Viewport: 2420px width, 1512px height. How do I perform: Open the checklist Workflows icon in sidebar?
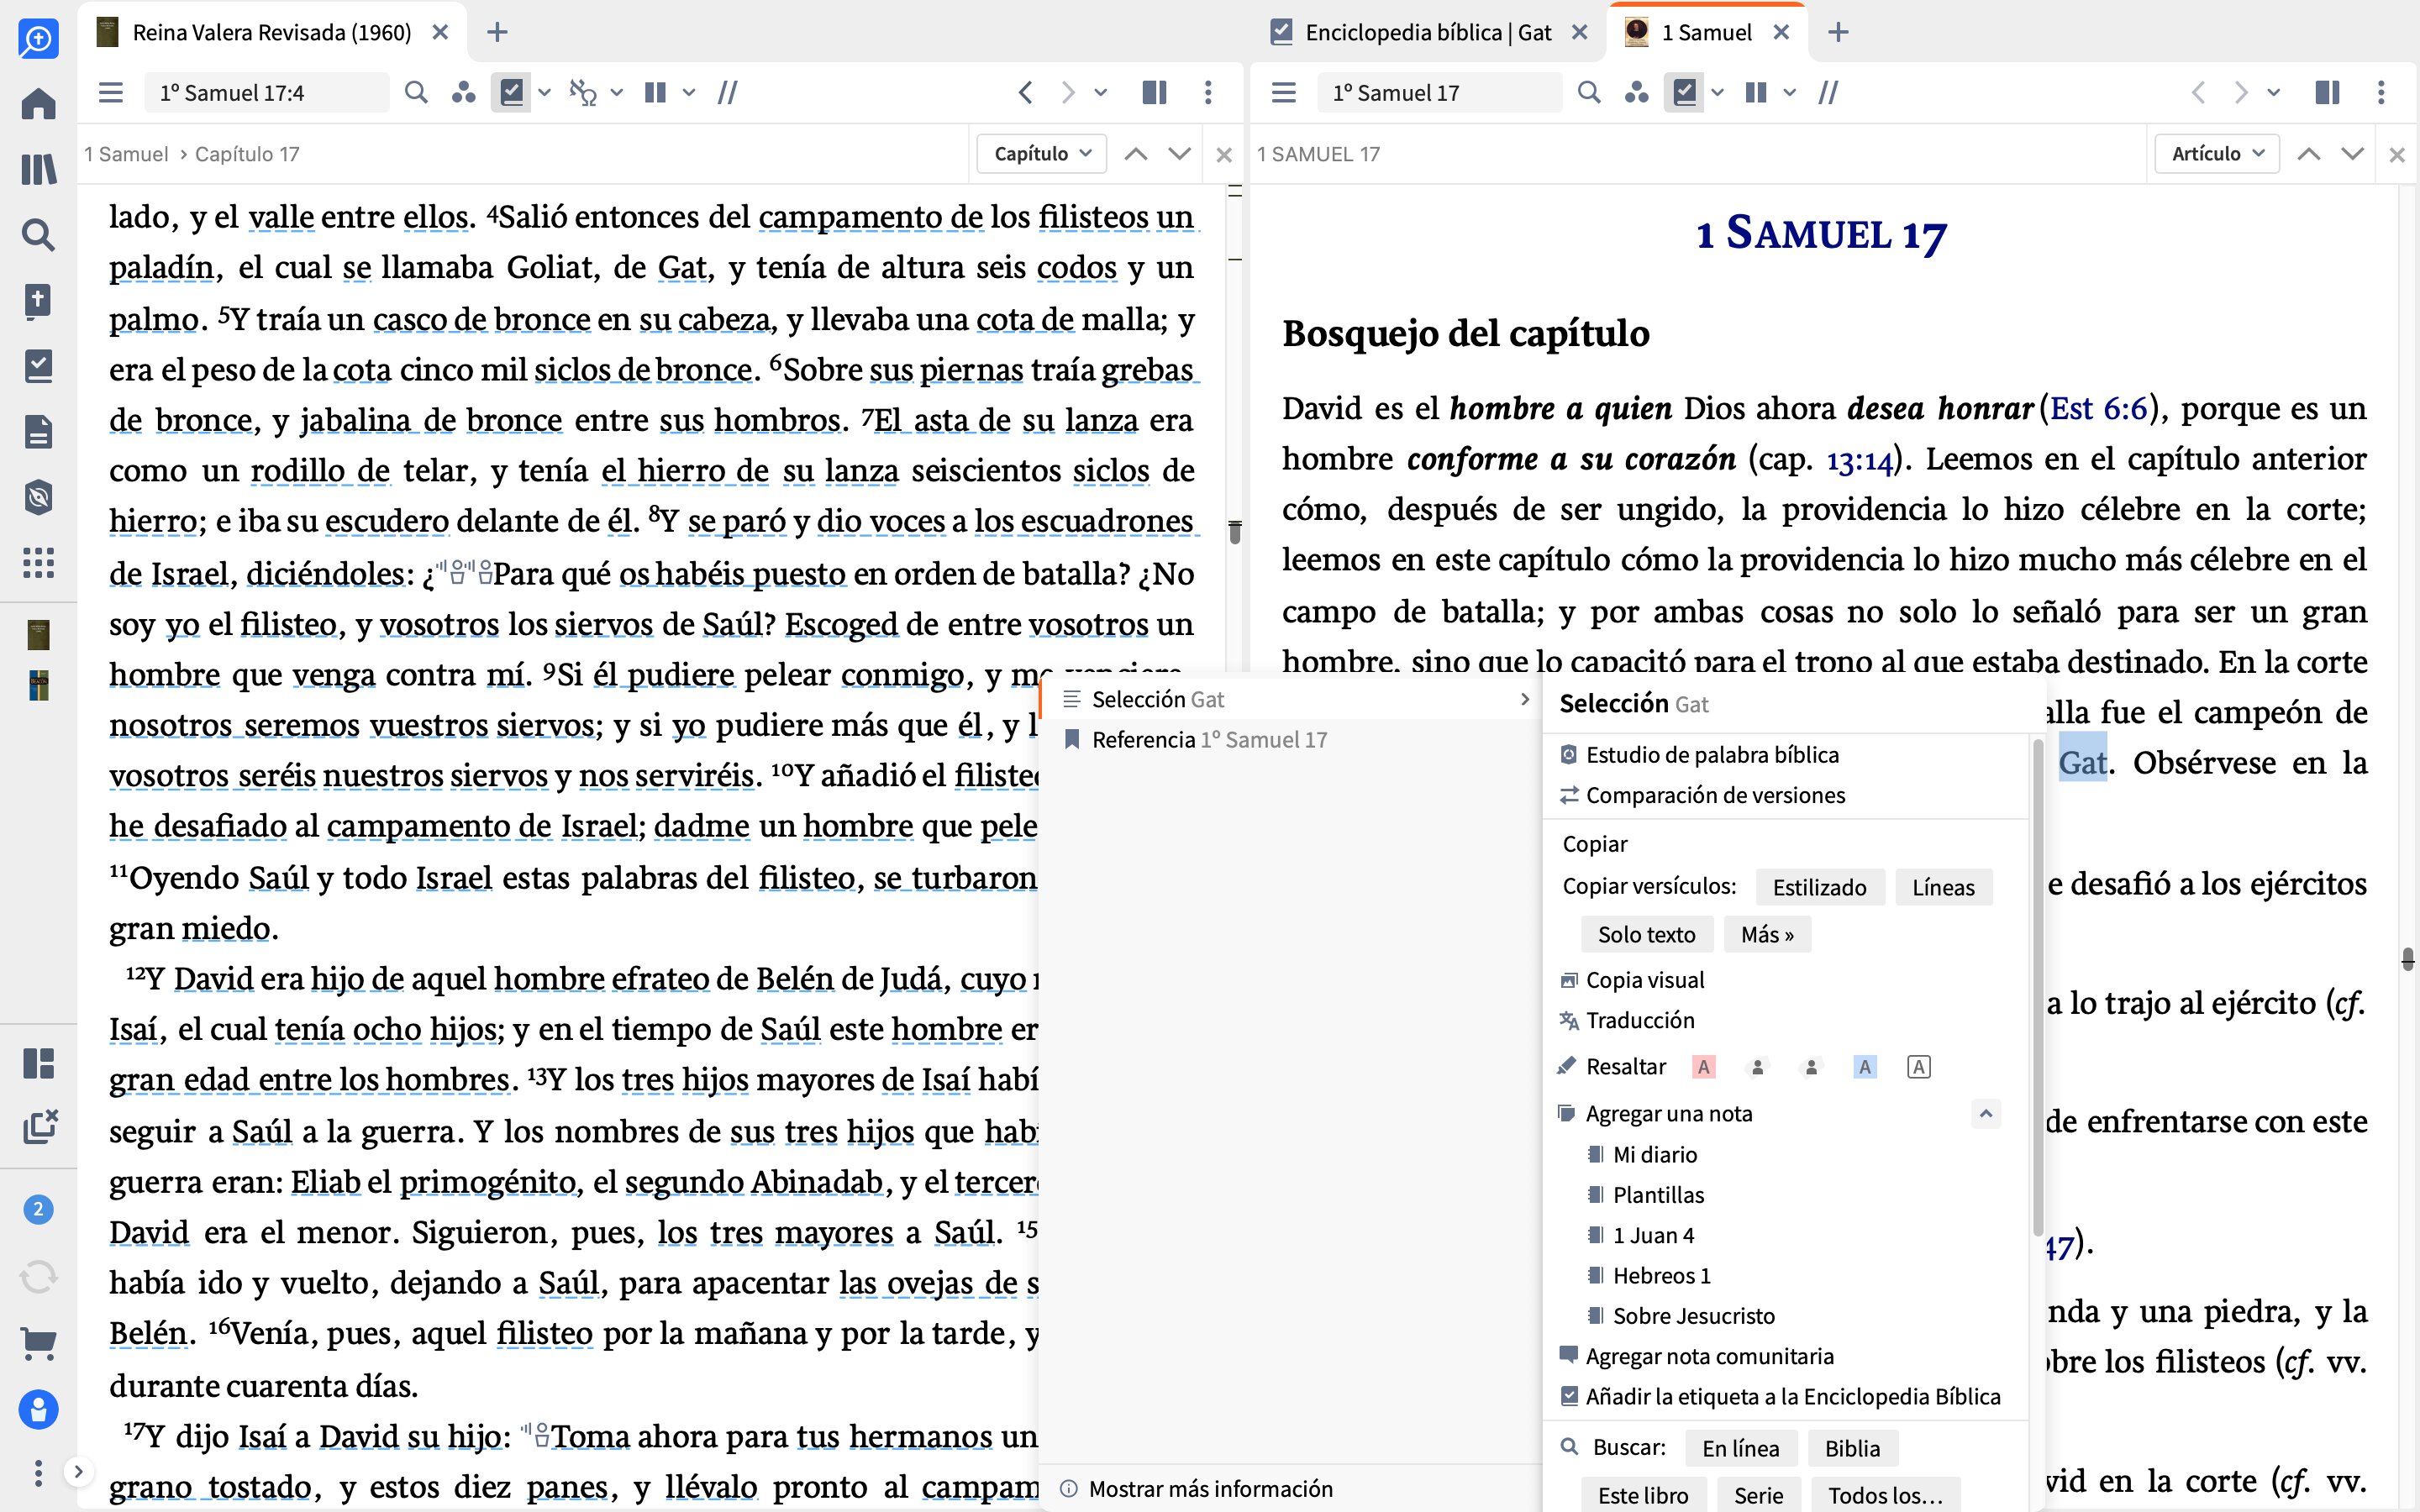click(x=38, y=366)
